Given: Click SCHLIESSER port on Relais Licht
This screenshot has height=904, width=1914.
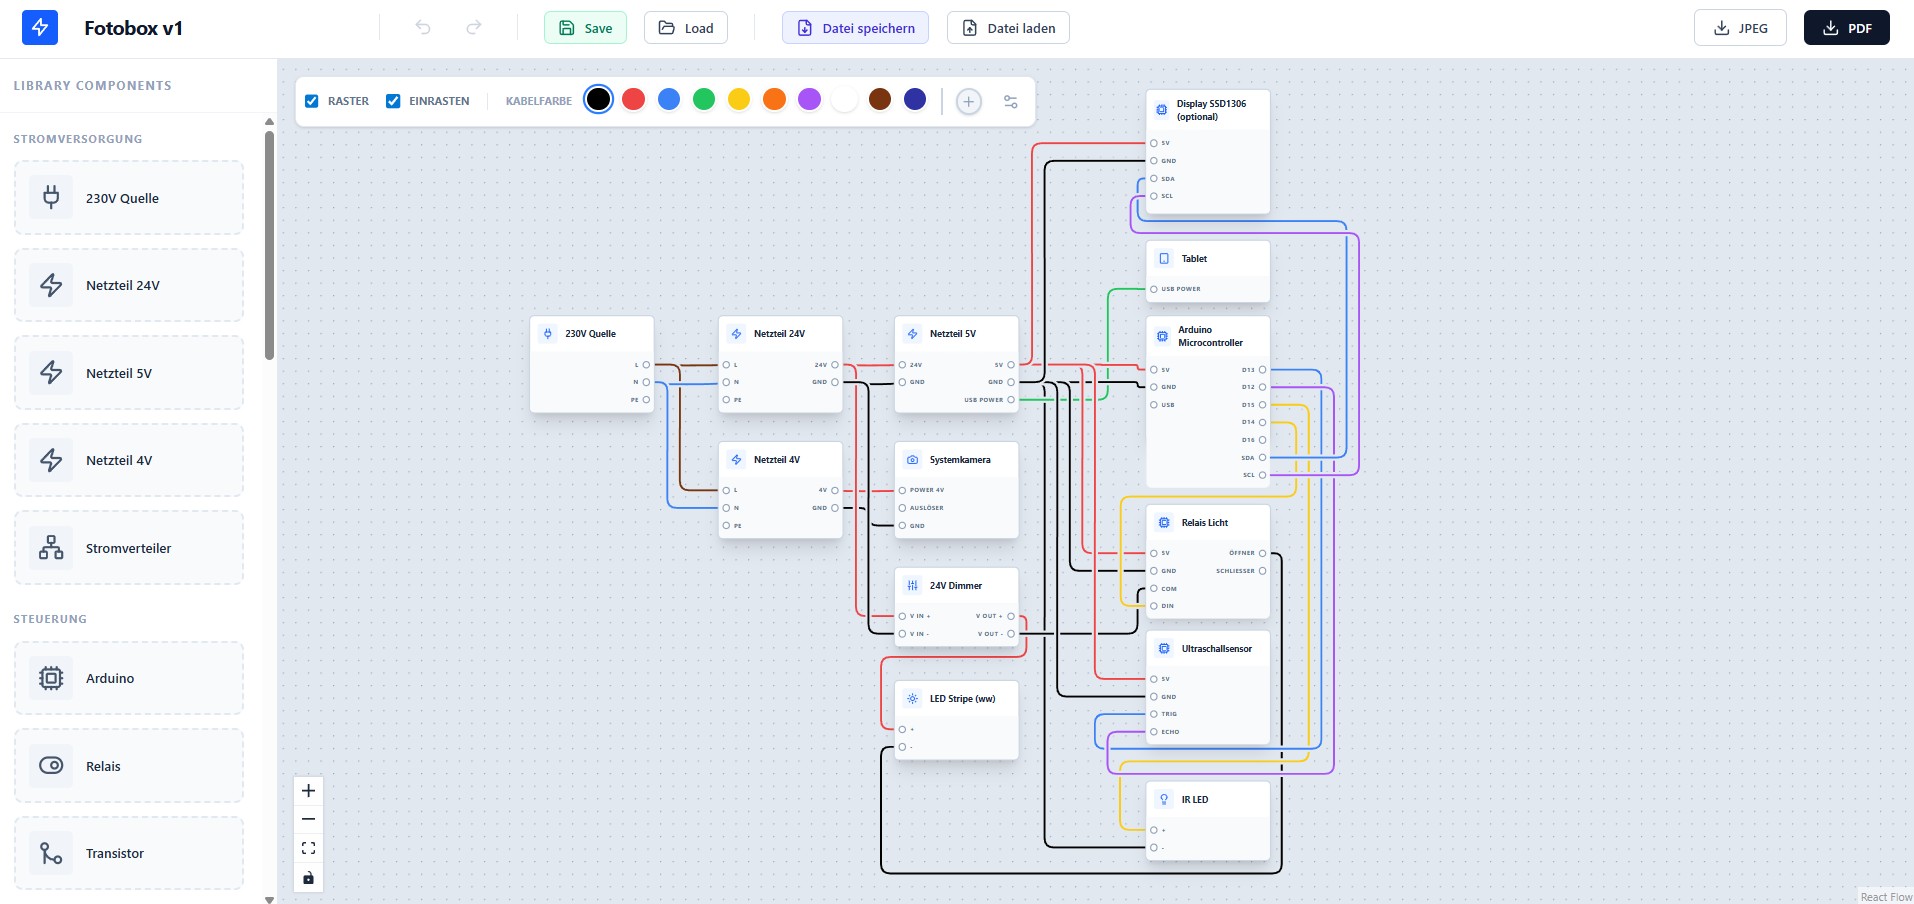Looking at the screenshot, I should pyautogui.click(x=1262, y=571).
